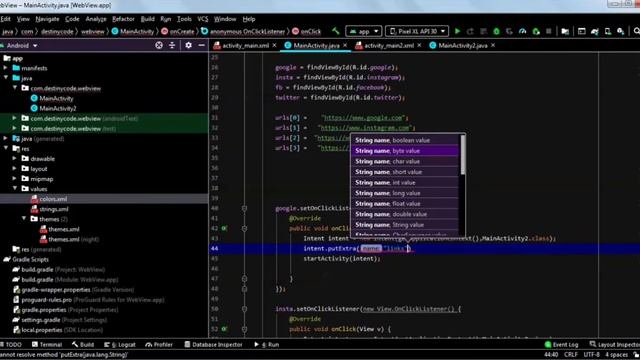This screenshot has width=640, height=360.
Task: Collapse the themes folder
Action: point(24,219)
